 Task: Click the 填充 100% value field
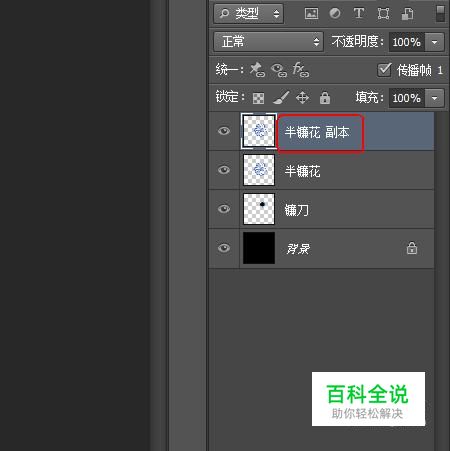407,98
